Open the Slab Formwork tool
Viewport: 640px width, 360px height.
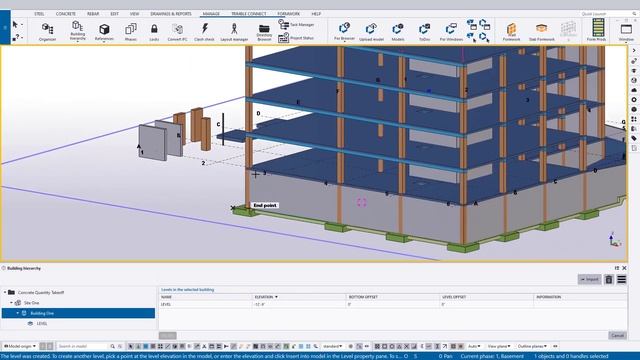click(x=542, y=32)
